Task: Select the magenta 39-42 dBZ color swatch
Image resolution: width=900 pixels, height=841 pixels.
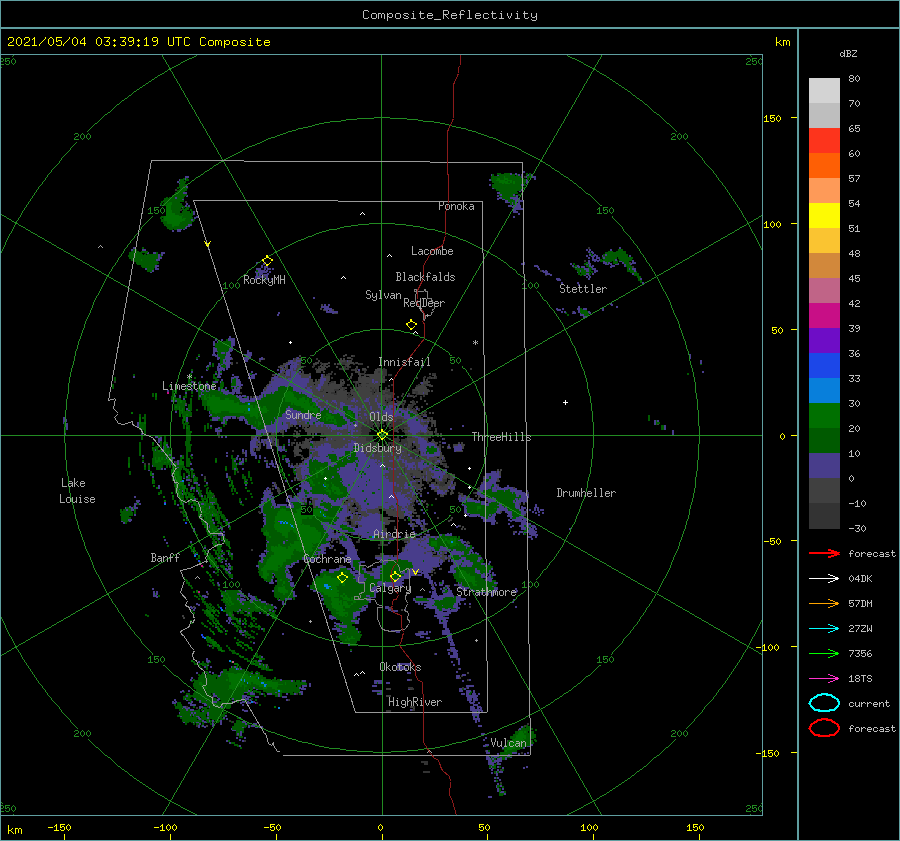Action: pos(824,316)
